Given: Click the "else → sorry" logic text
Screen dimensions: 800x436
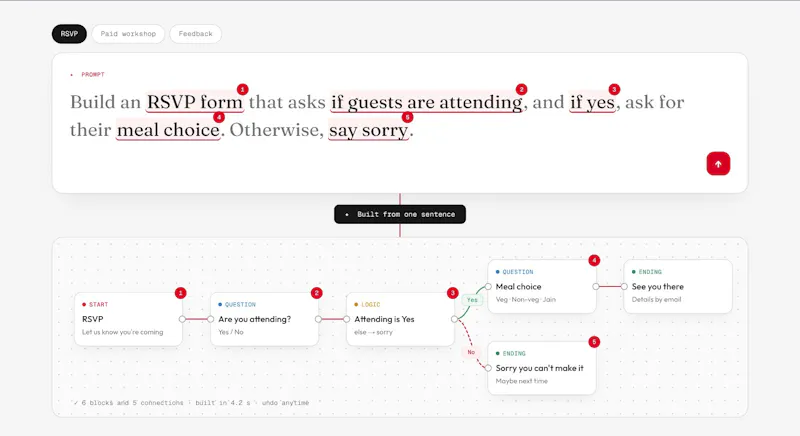Looking at the screenshot, I should click(373, 332).
